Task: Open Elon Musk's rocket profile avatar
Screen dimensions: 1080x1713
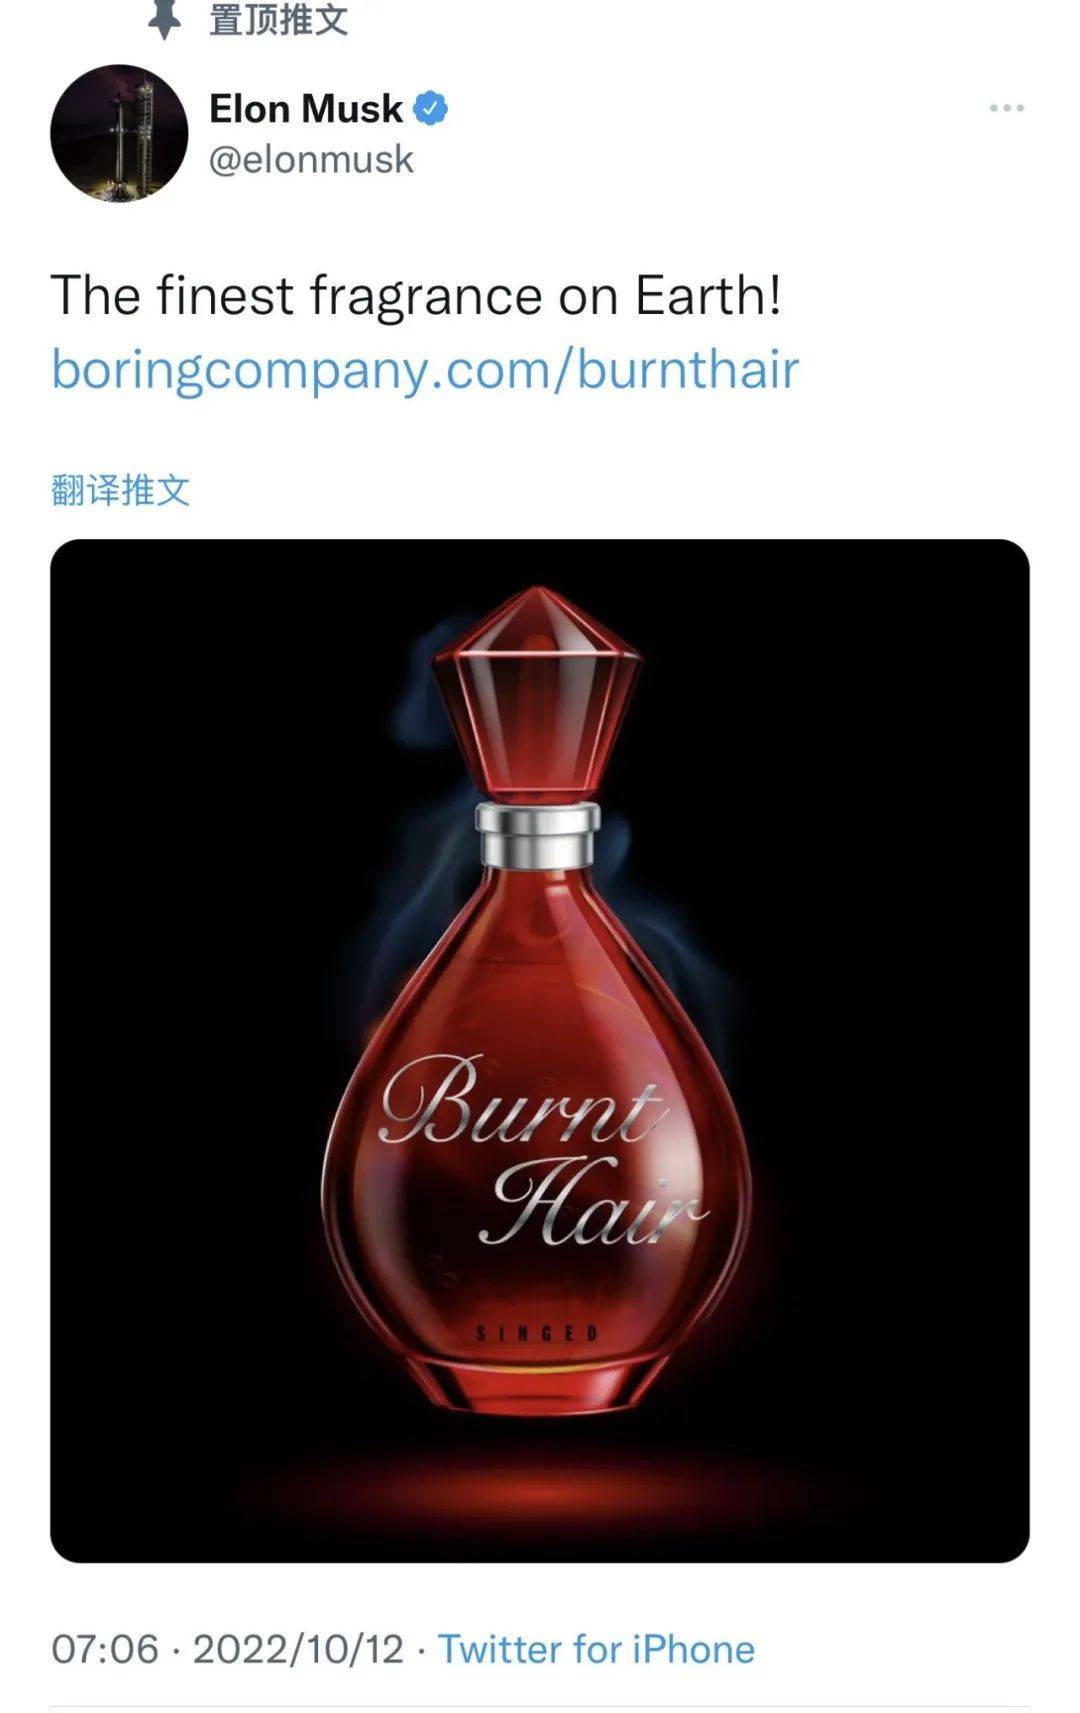Action: click(x=119, y=133)
